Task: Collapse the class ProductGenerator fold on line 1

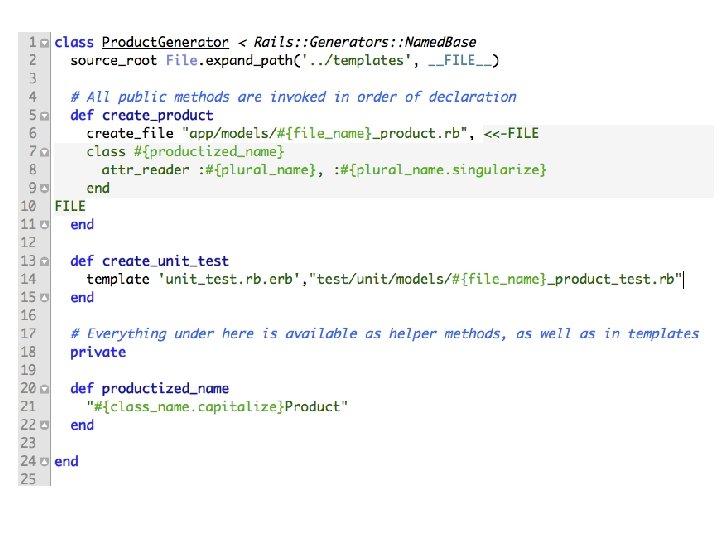Action: 44,43
